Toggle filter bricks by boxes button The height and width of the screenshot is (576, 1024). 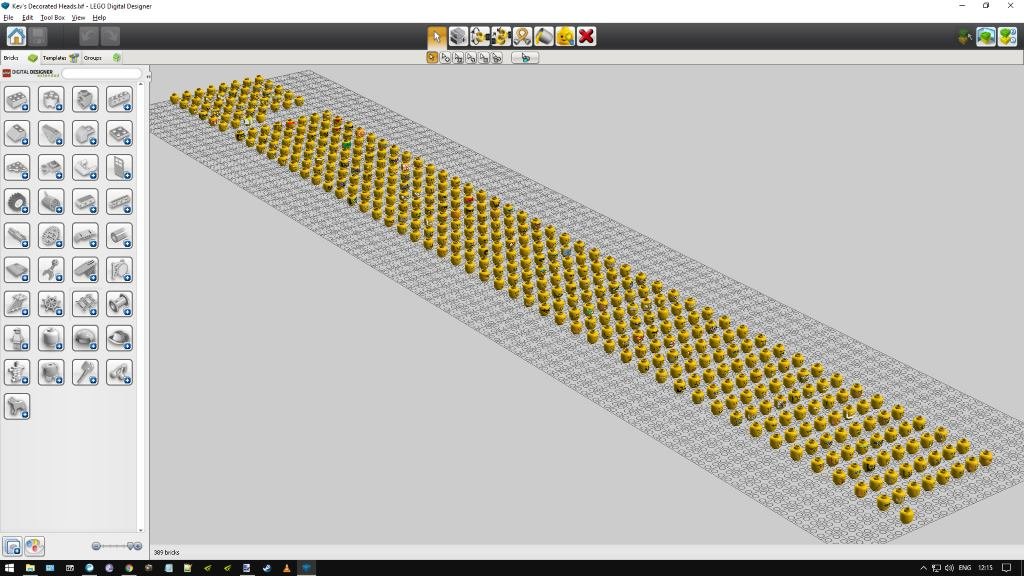[12, 546]
